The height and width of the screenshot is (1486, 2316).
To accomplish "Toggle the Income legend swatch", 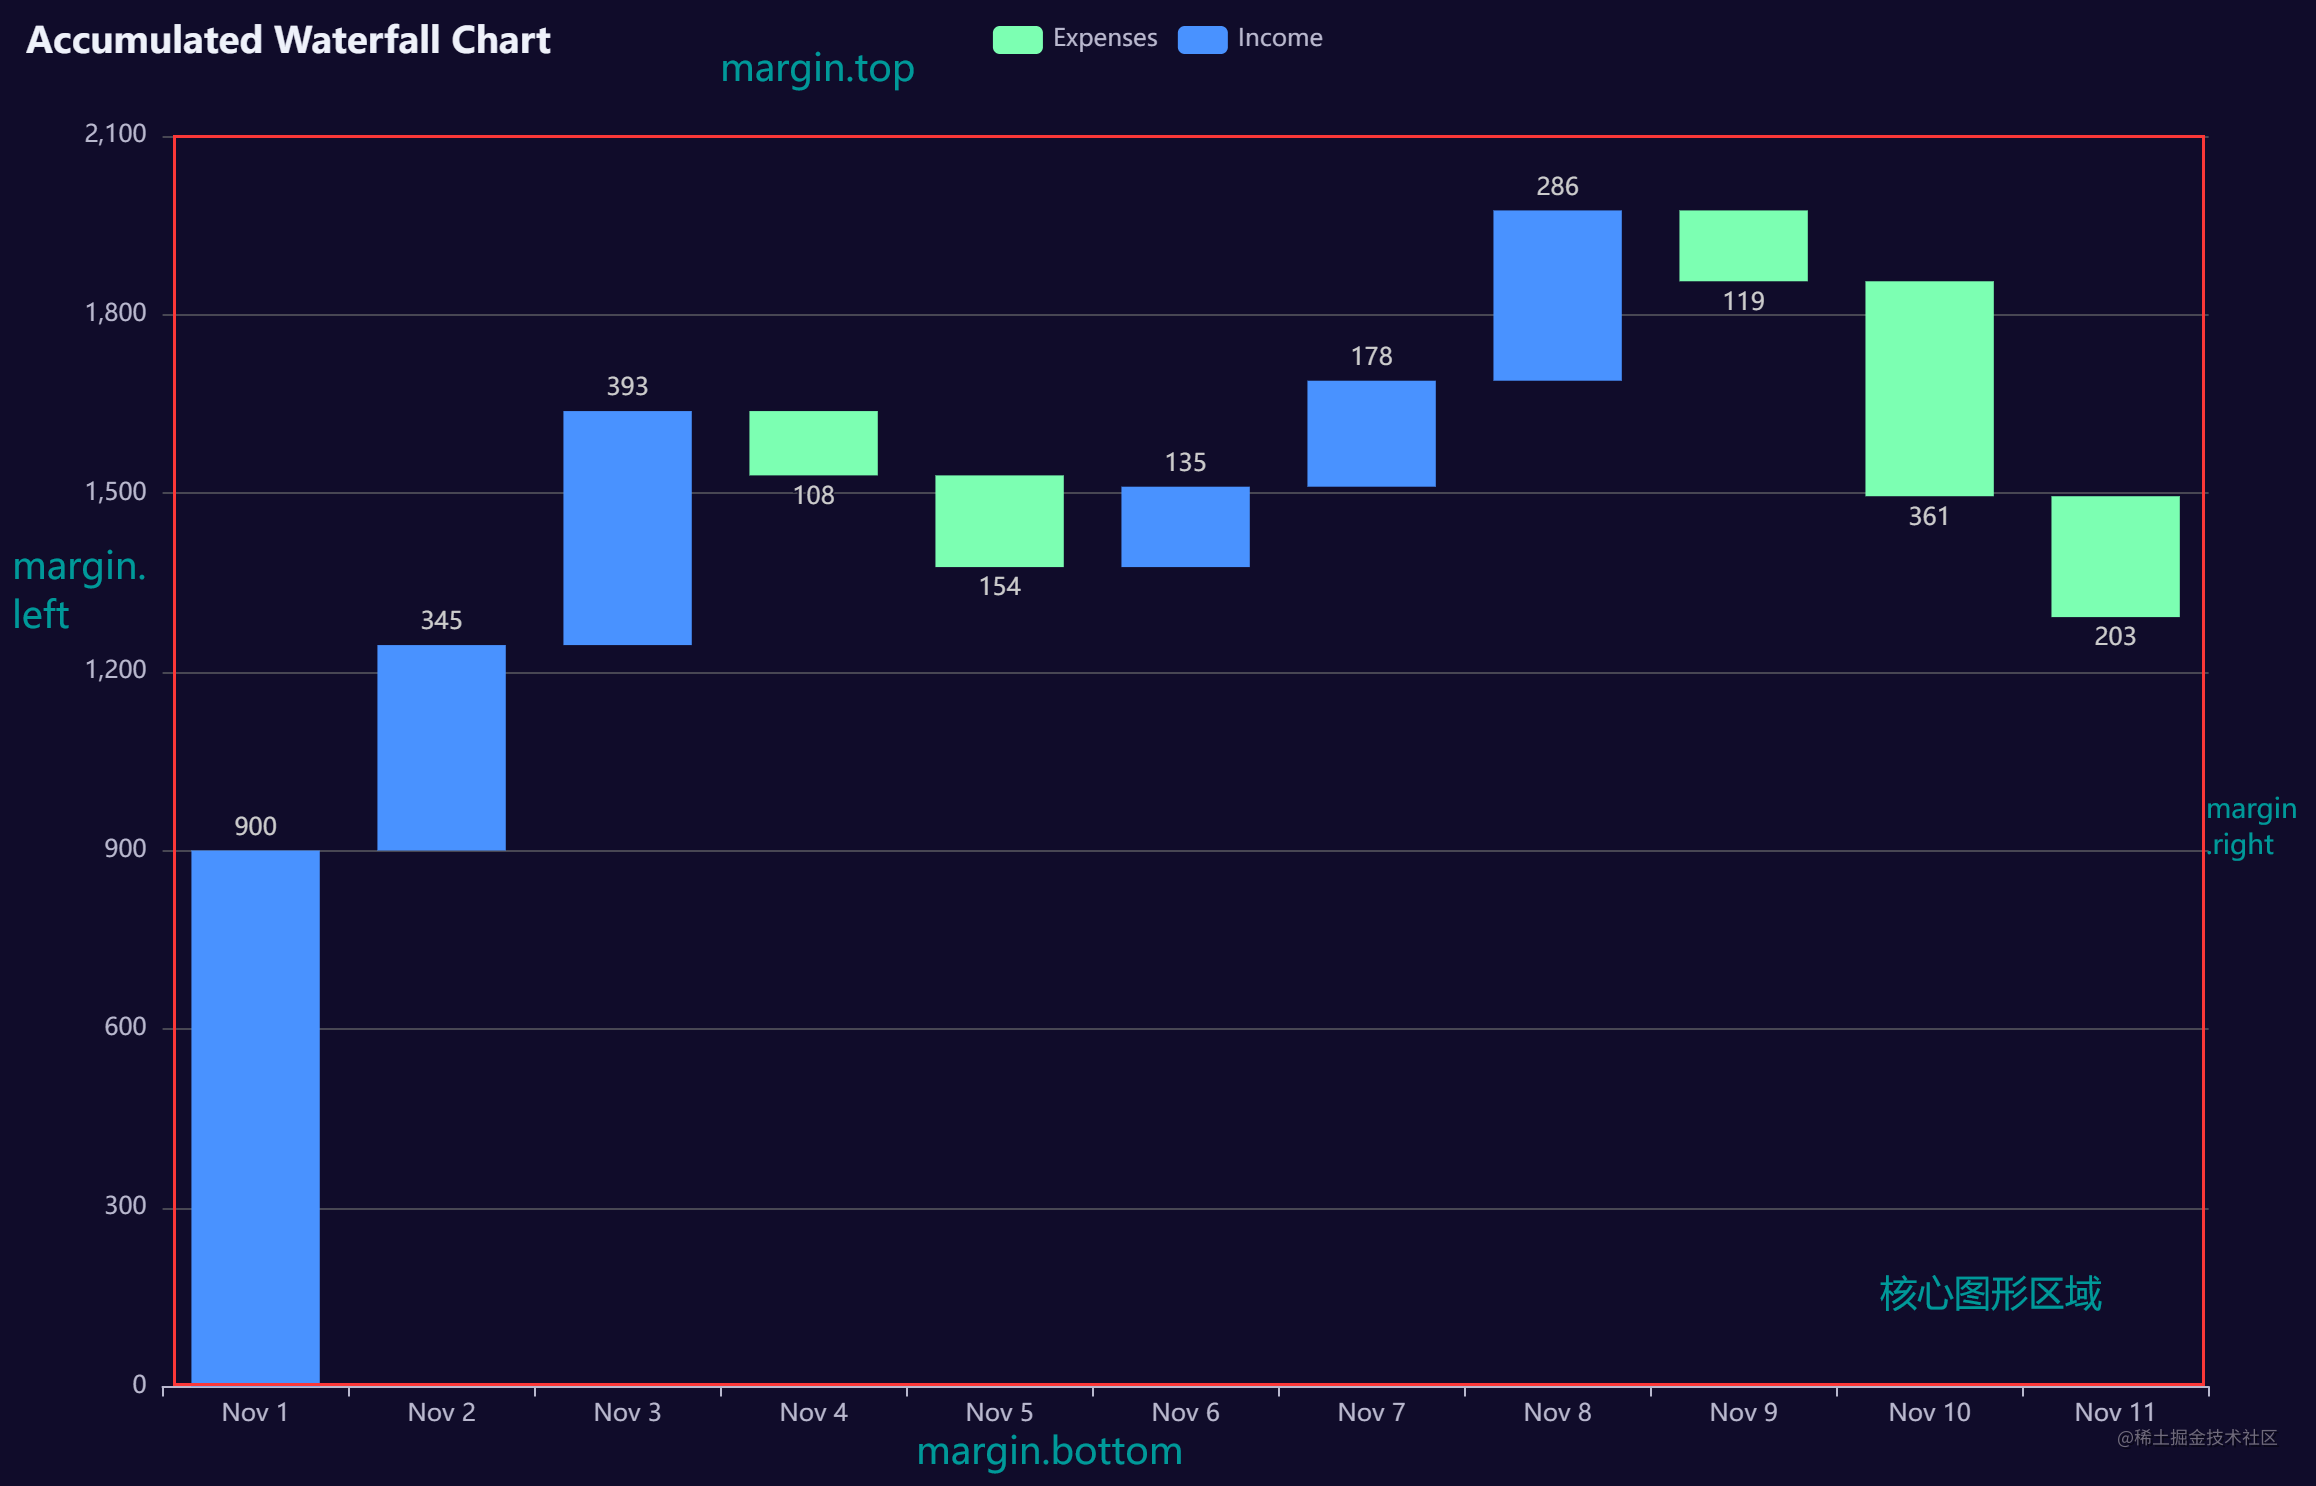I will click(1202, 39).
